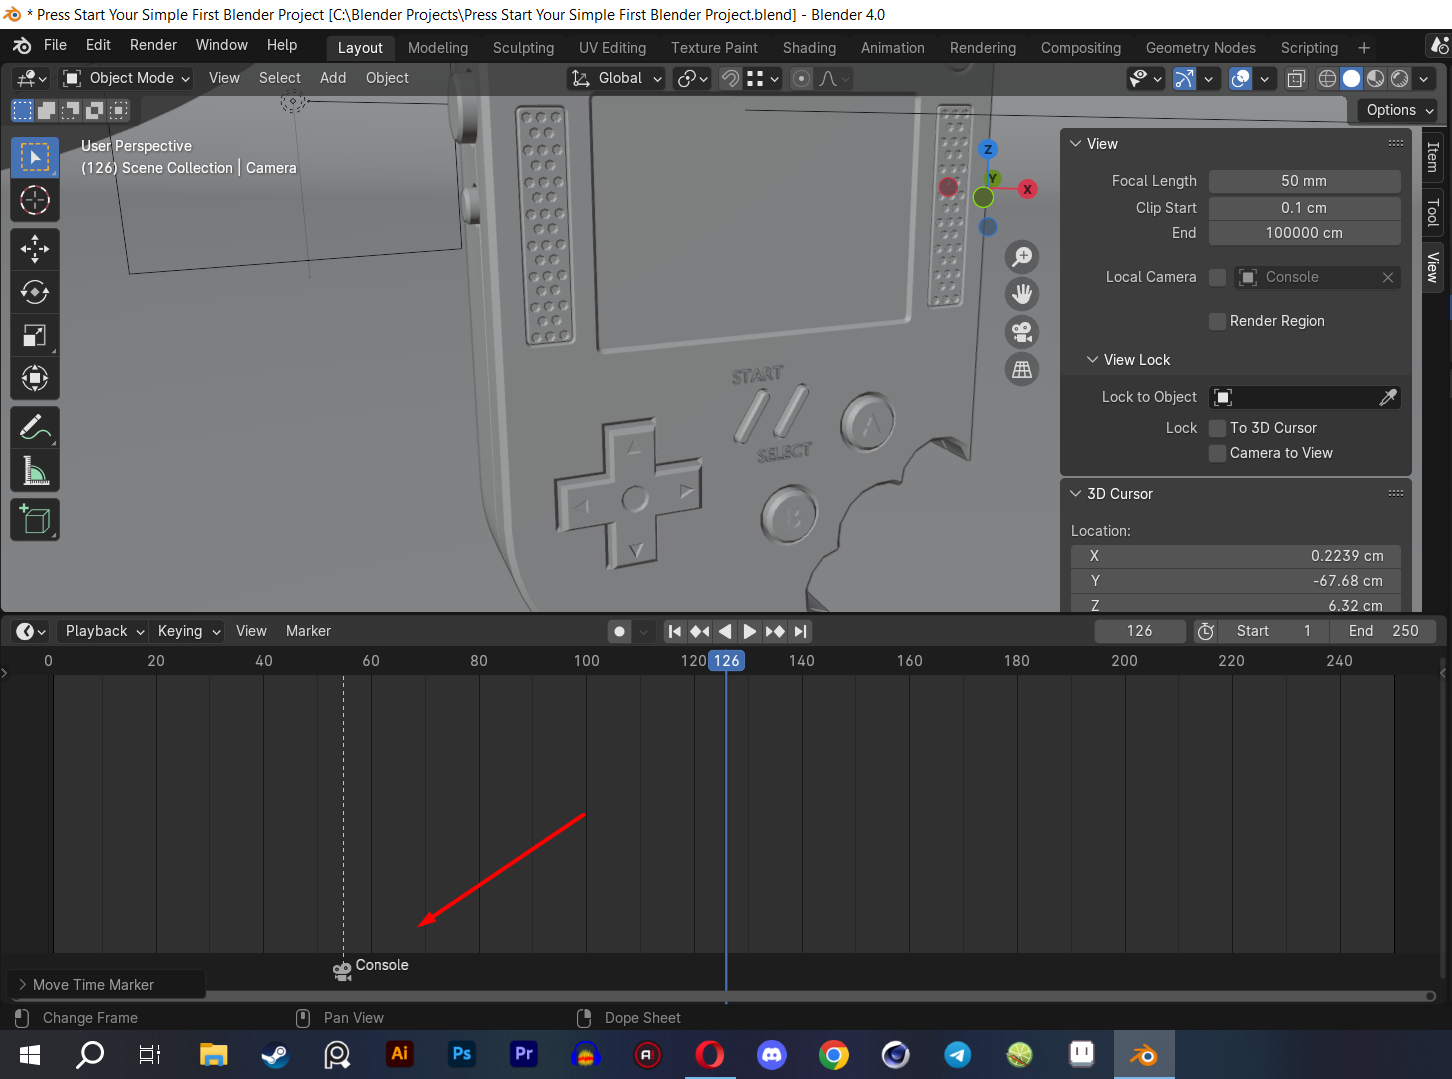Select the Scale tool
The width and height of the screenshot is (1452, 1079).
[x=35, y=335]
